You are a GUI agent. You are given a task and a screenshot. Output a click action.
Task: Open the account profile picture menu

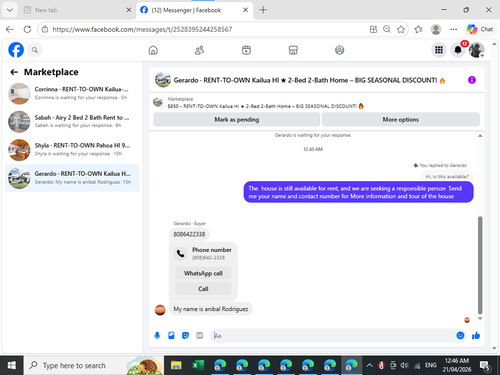[x=476, y=50]
